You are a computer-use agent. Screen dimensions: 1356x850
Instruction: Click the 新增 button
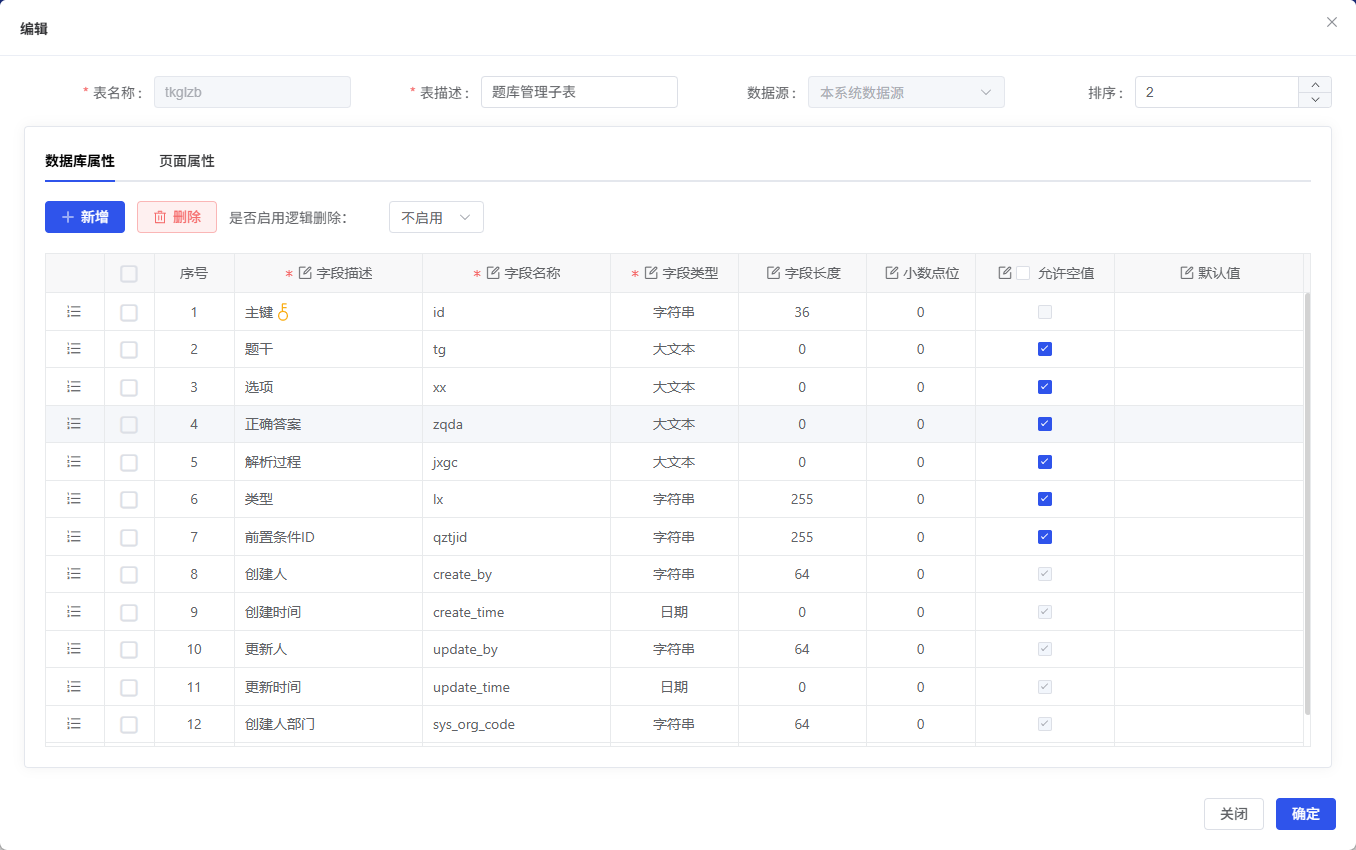[x=85, y=217]
